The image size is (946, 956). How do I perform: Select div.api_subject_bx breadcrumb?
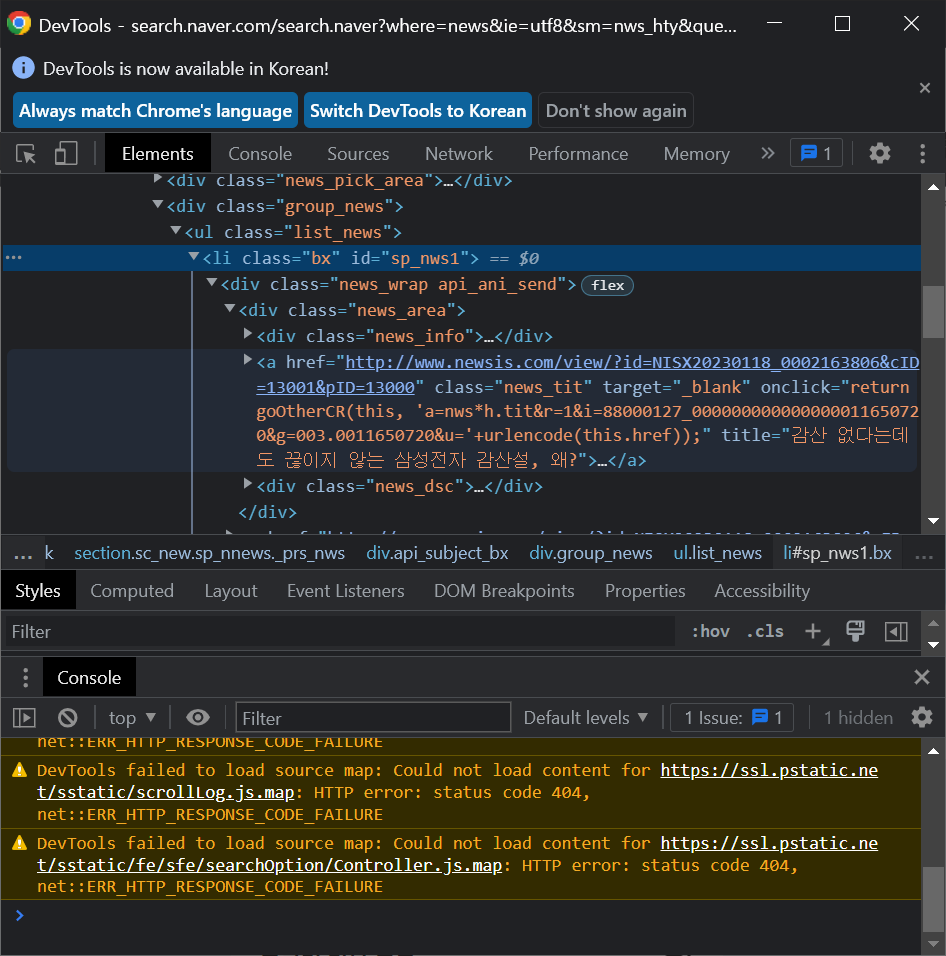pyautogui.click(x=437, y=553)
